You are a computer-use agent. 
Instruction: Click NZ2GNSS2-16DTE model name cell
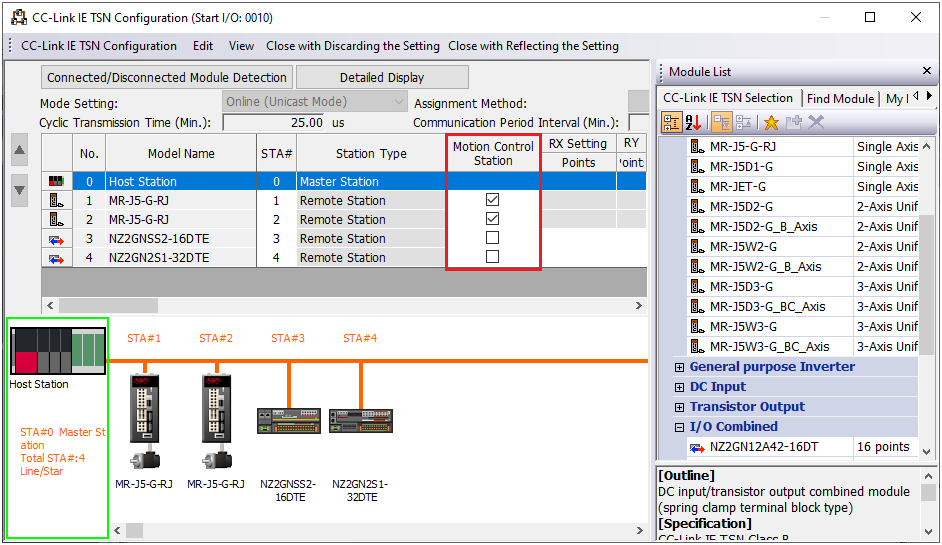point(181,239)
